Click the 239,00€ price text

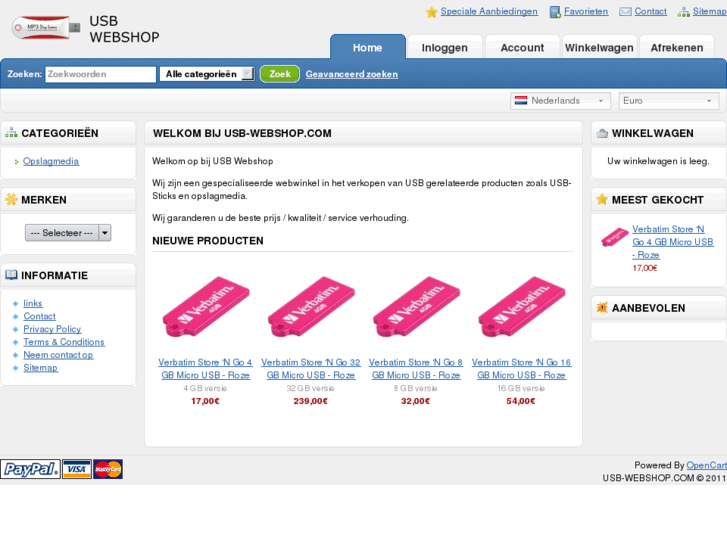(x=311, y=401)
